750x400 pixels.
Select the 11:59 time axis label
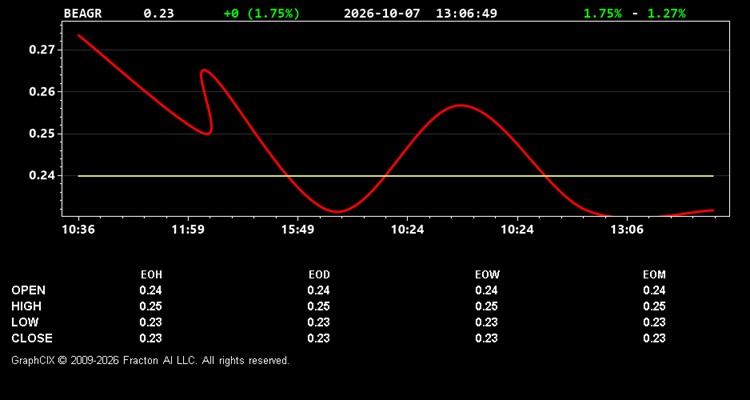click(x=188, y=230)
